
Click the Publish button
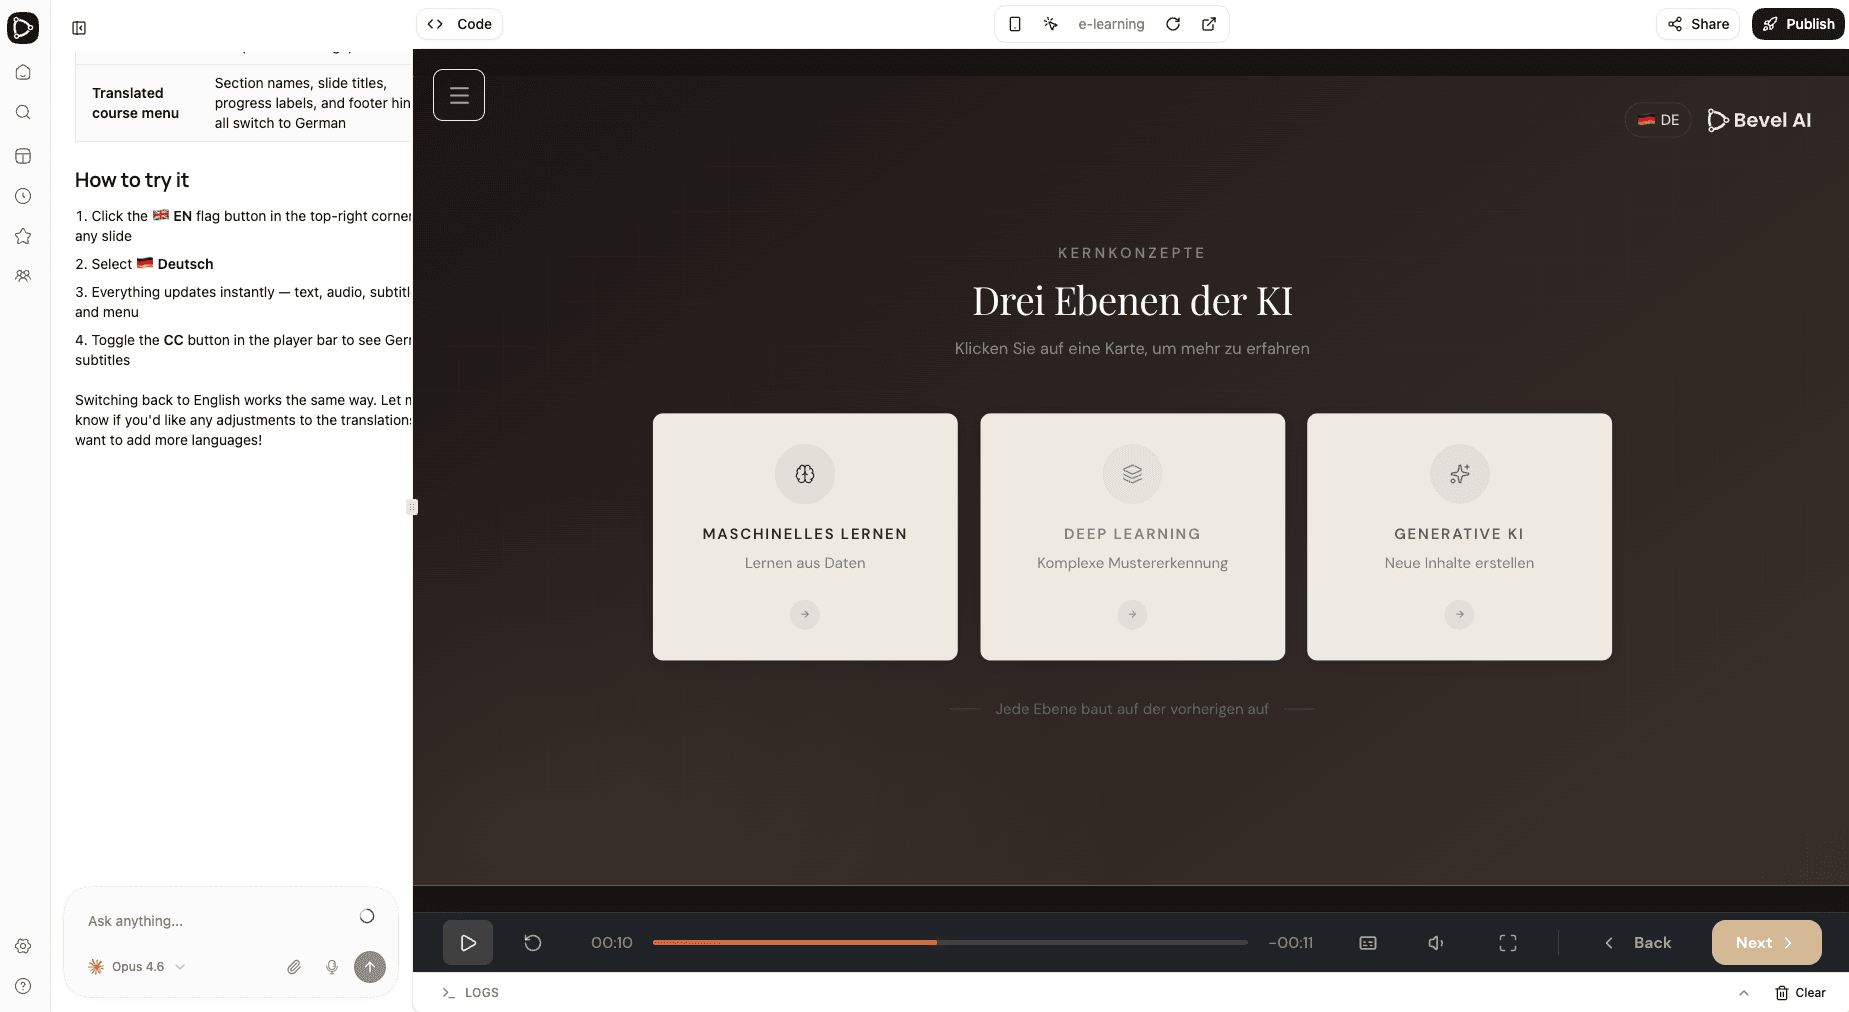coord(1797,23)
